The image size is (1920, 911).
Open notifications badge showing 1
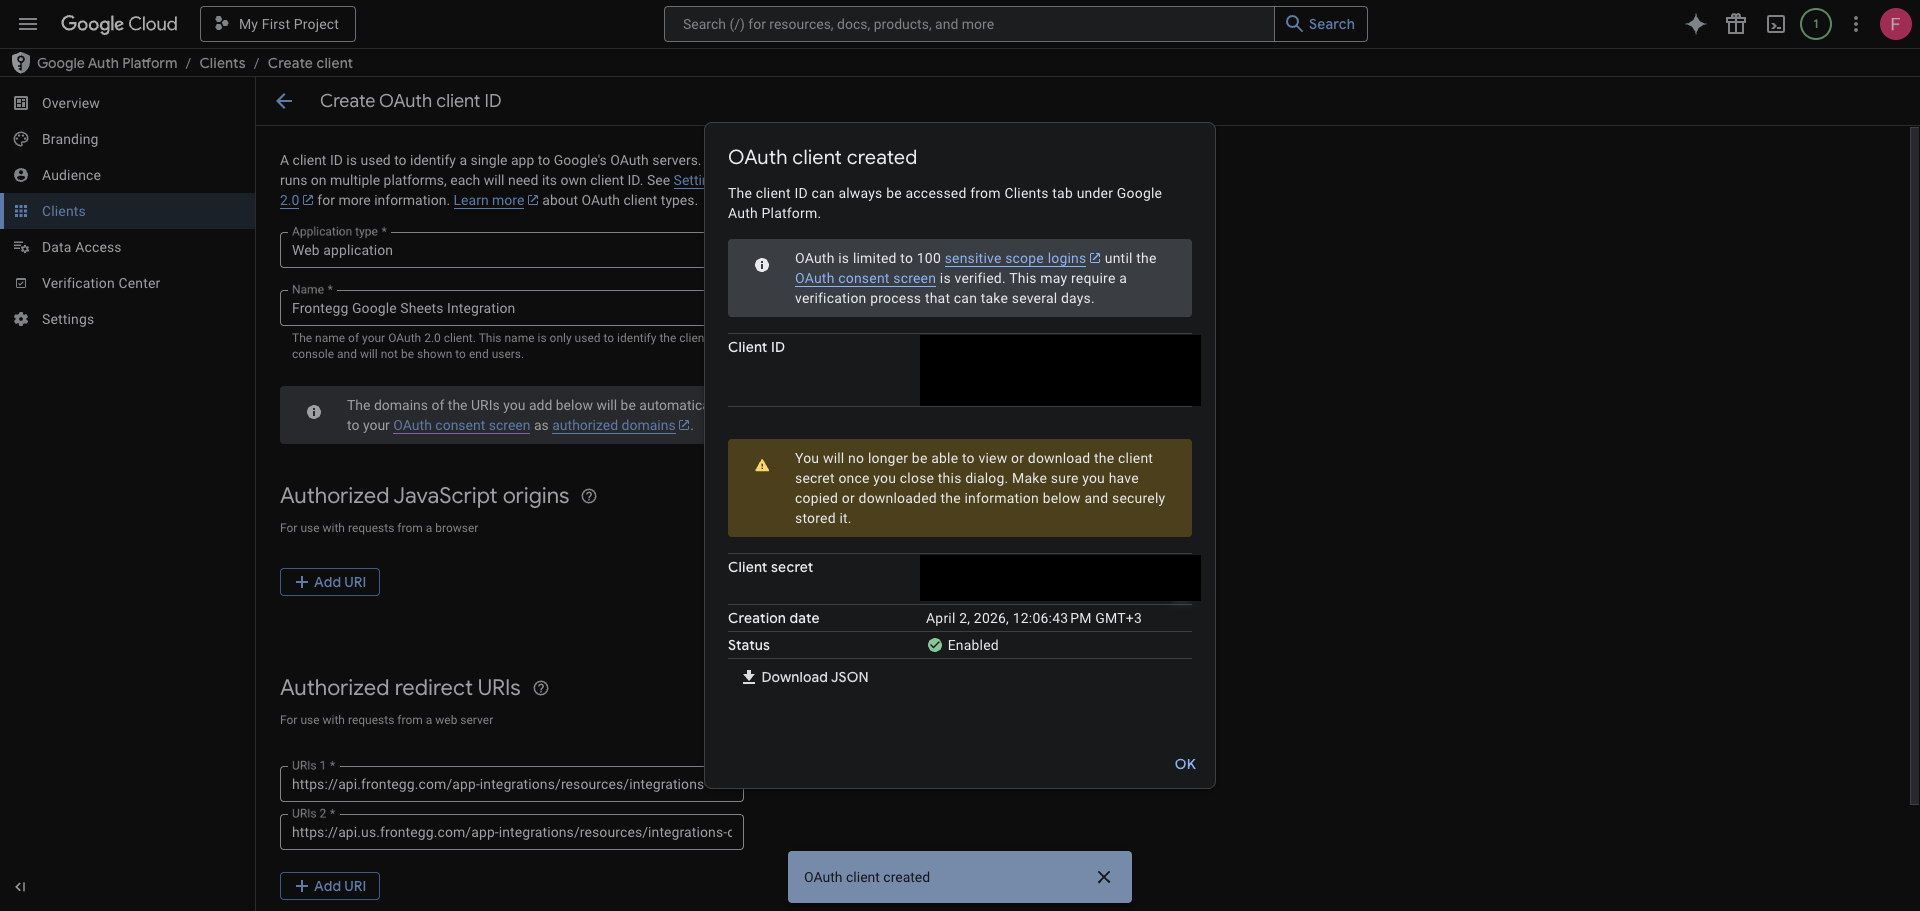coord(1816,24)
